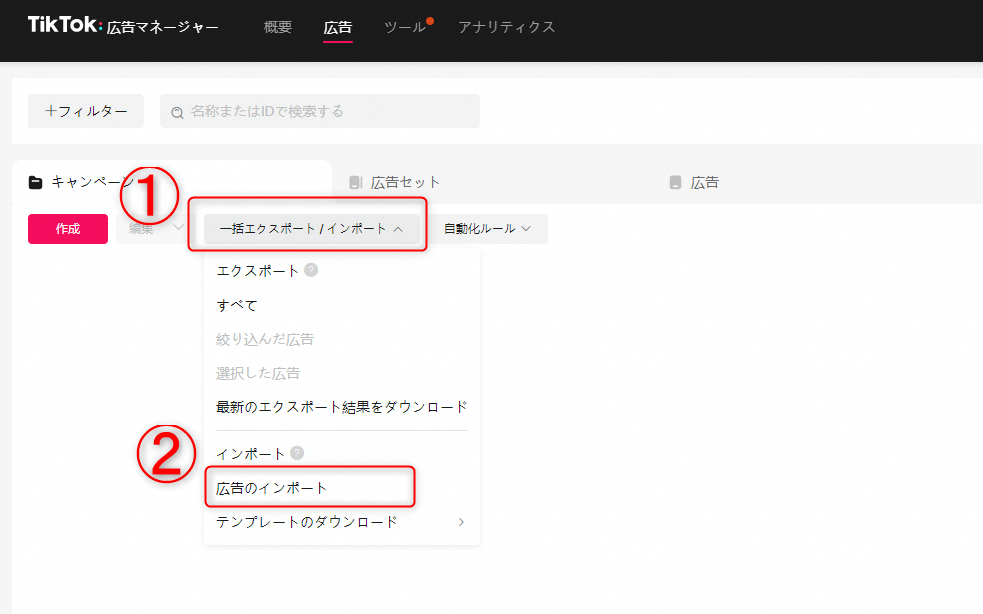Viewport: 983px width, 614px height.
Task: Click the TikTok logo in header
Action: [x=64, y=26]
